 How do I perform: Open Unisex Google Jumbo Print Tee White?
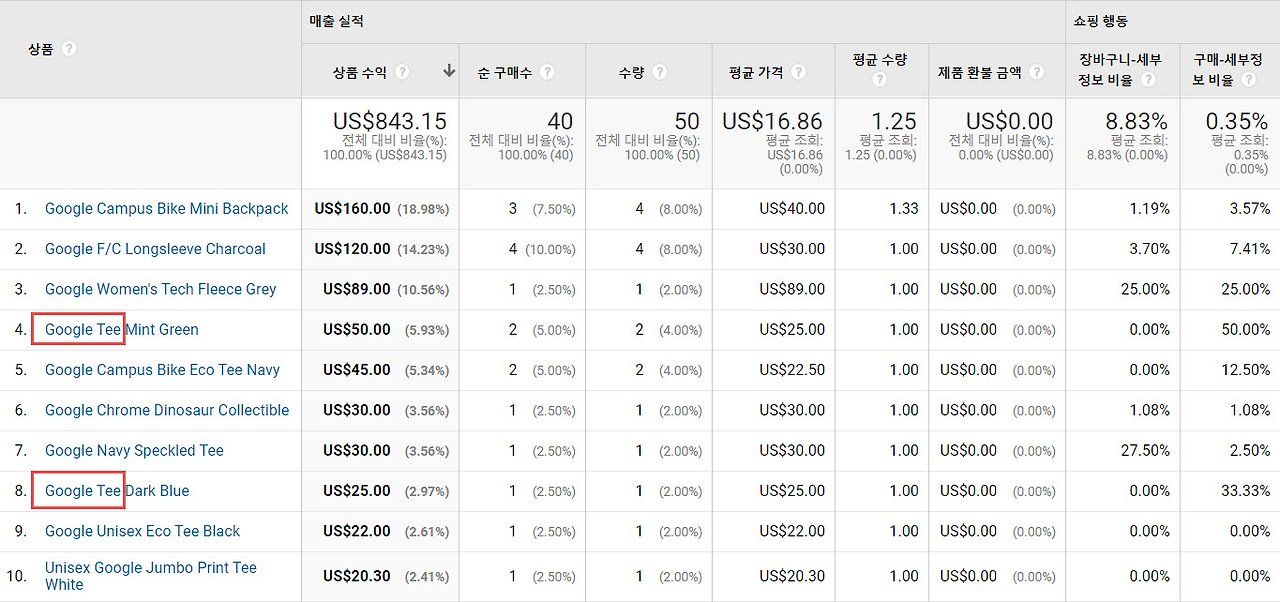[x=151, y=576]
